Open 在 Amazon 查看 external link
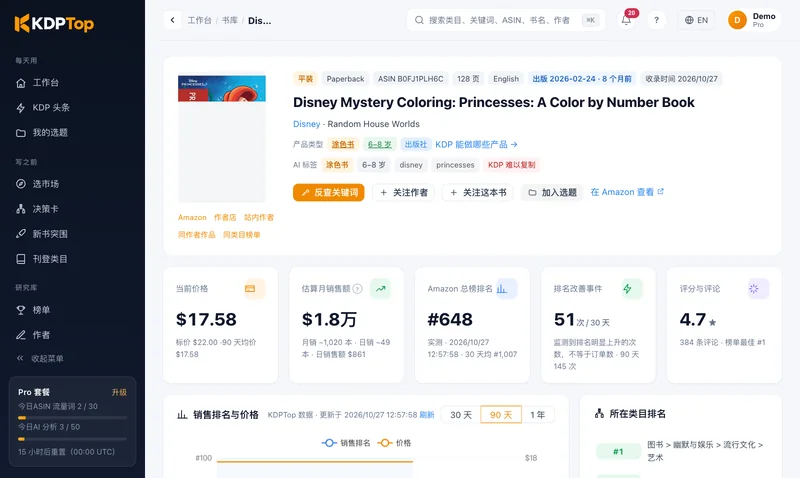Image resolution: width=800 pixels, height=478 pixels. tap(627, 192)
